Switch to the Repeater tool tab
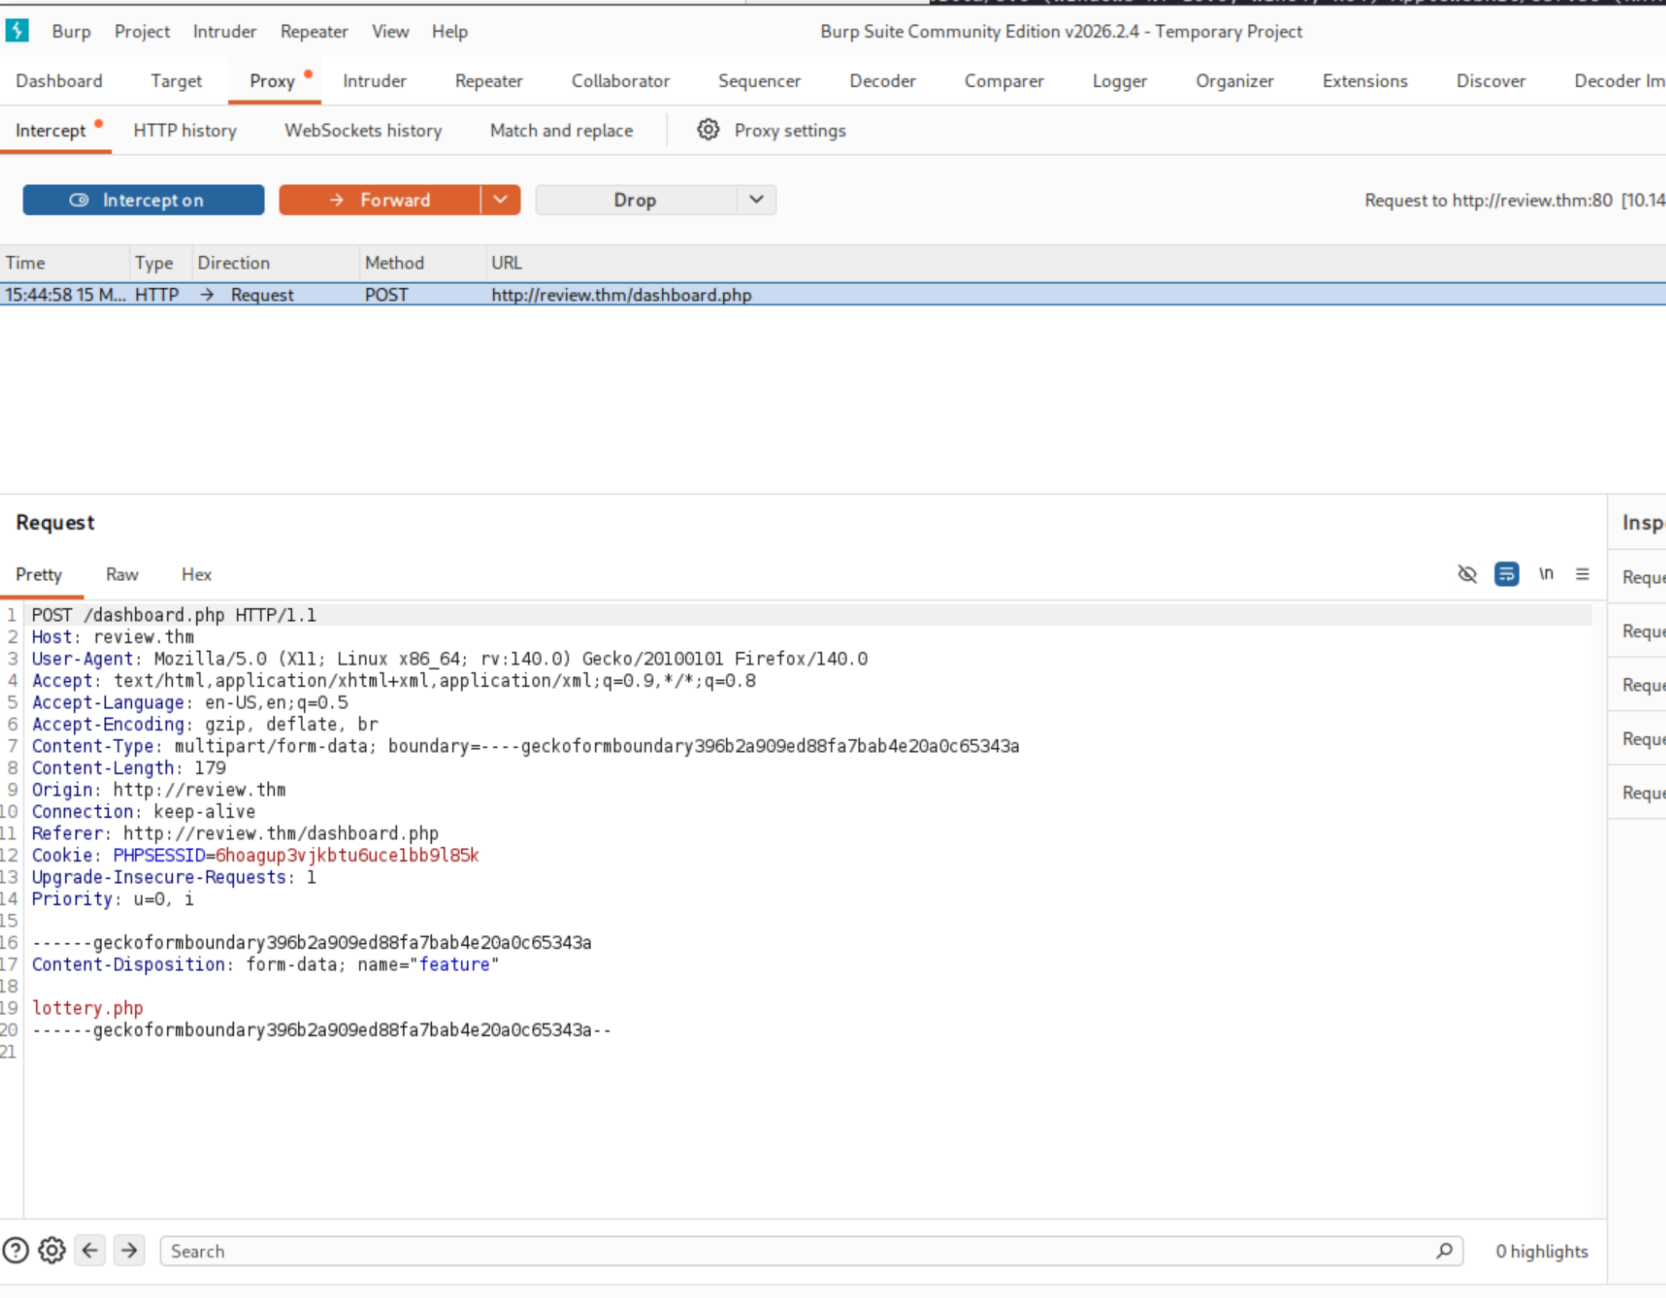The height and width of the screenshot is (1298, 1666). point(489,81)
